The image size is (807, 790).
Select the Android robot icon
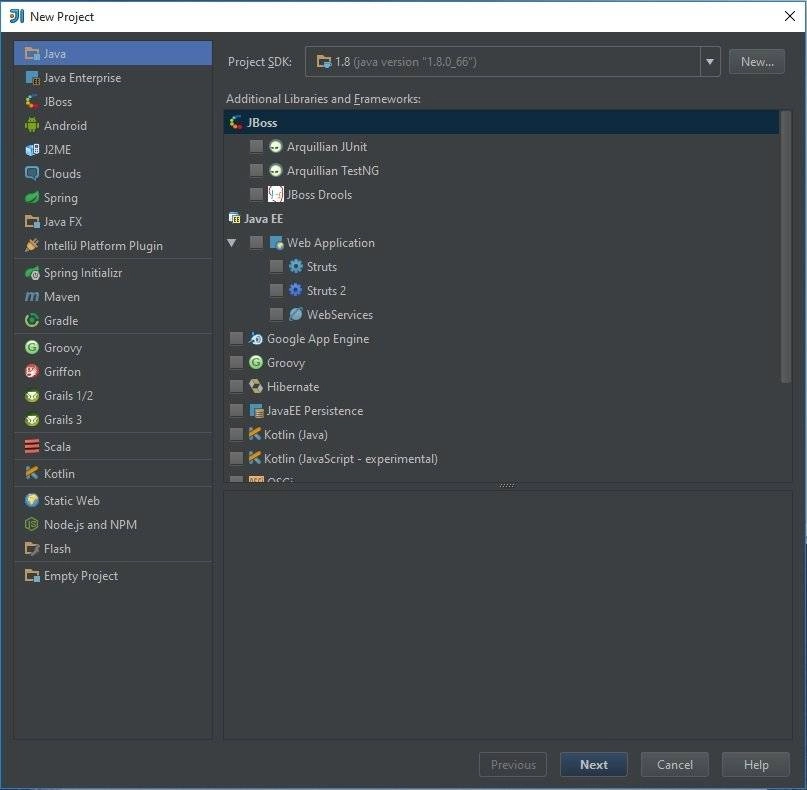[x=32, y=126]
